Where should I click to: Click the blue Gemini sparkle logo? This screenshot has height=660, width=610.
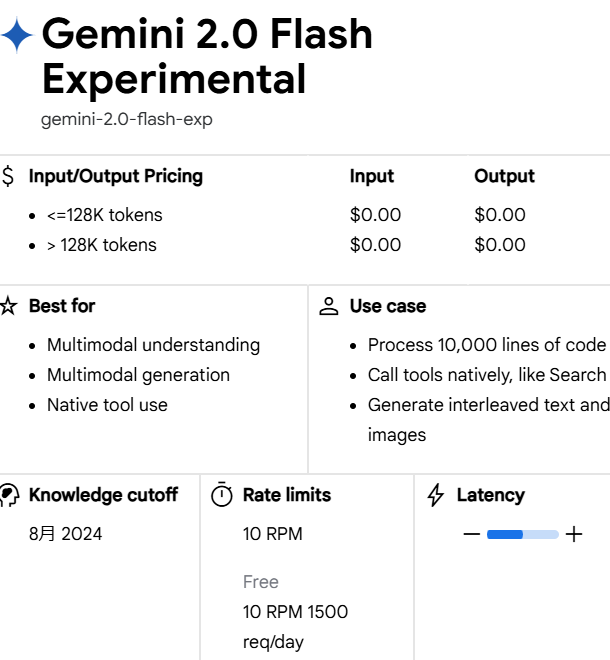17,37
